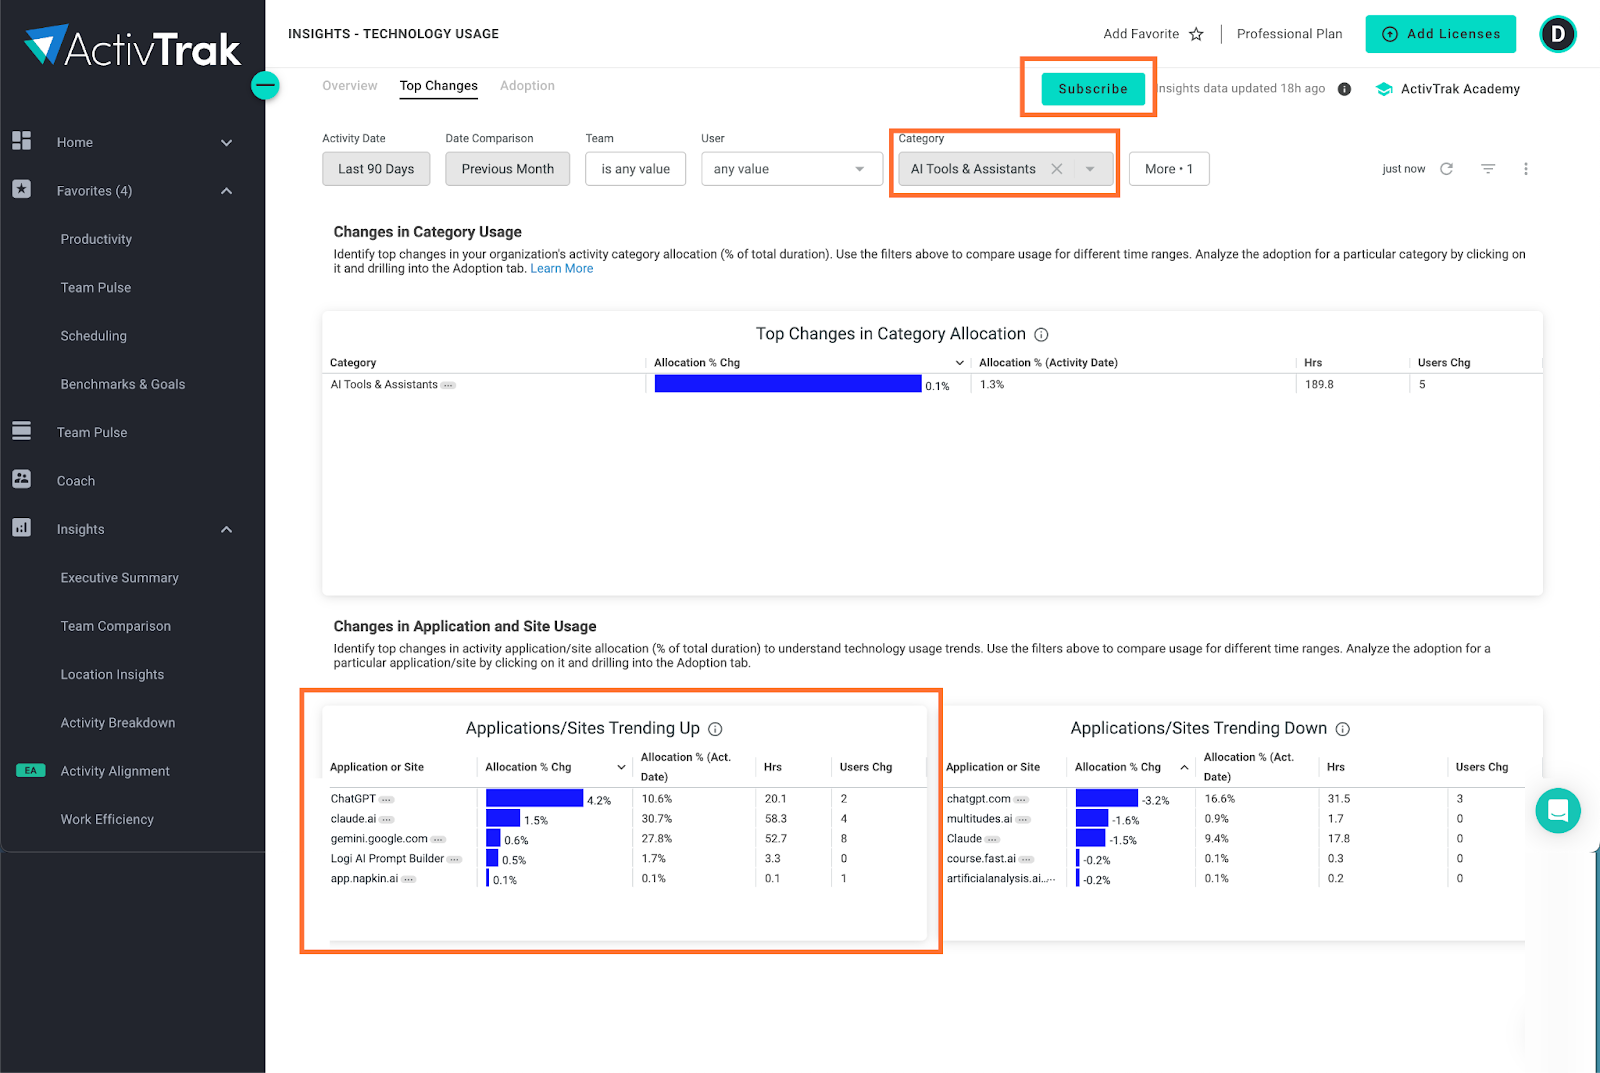Follow the Learn More link
The width and height of the screenshot is (1600, 1073).
(x=562, y=269)
